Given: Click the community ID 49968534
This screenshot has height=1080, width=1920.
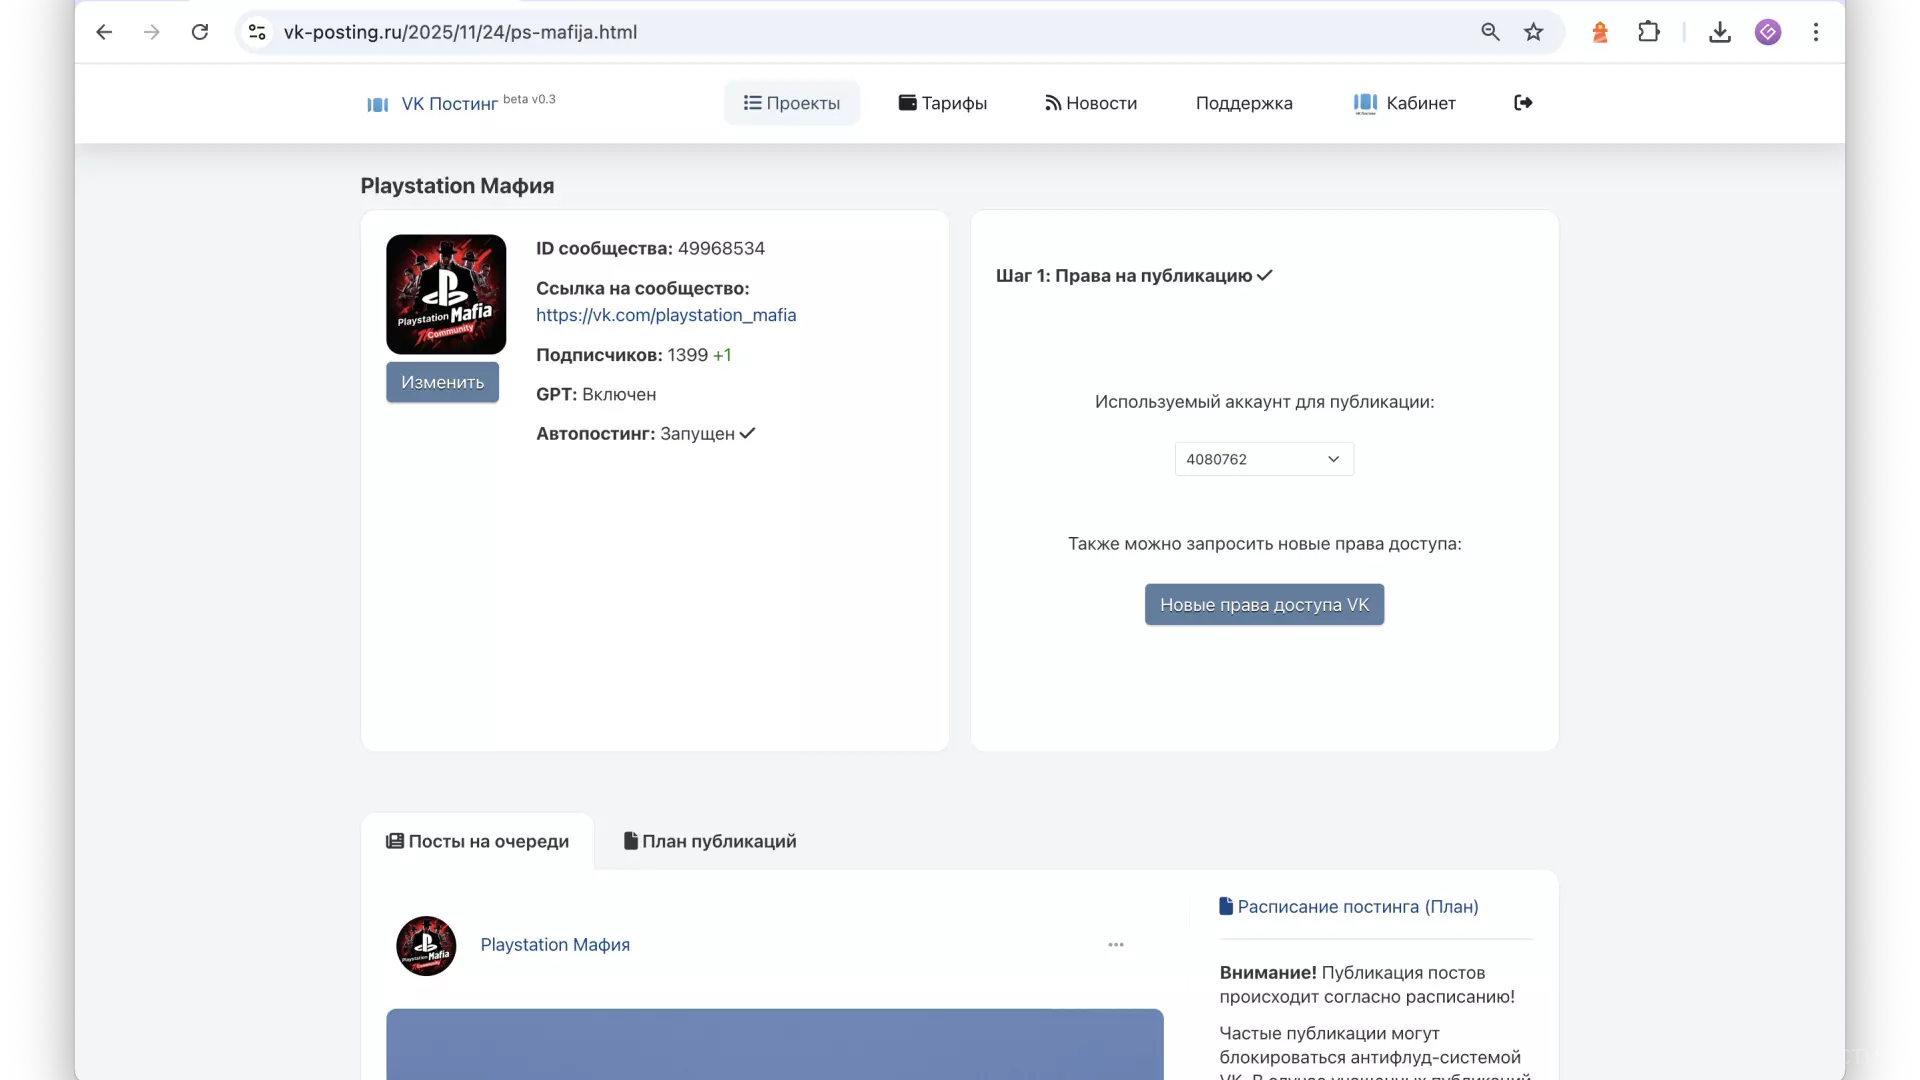Looking at the screenshot, I should (721, 248).
